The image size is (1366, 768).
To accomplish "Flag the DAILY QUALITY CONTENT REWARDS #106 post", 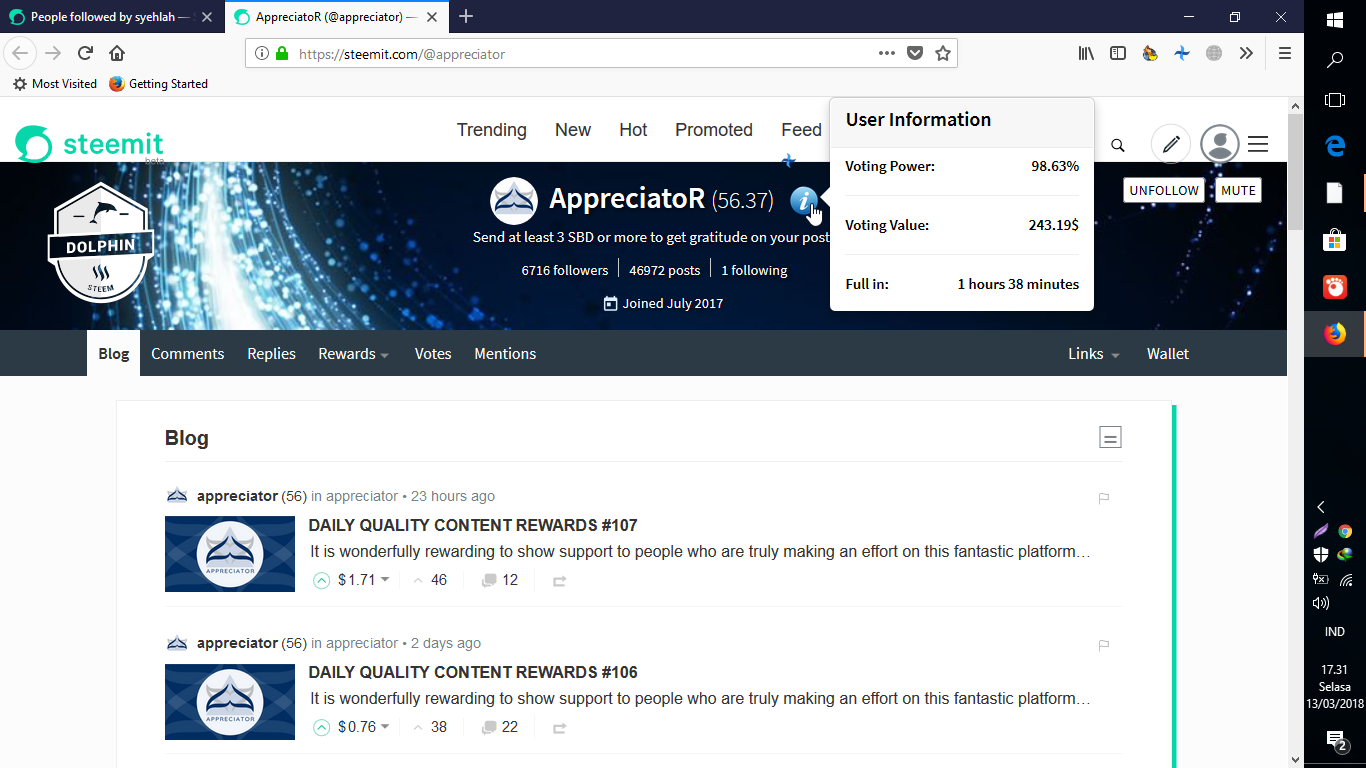I will click(x=1104, y=645).
